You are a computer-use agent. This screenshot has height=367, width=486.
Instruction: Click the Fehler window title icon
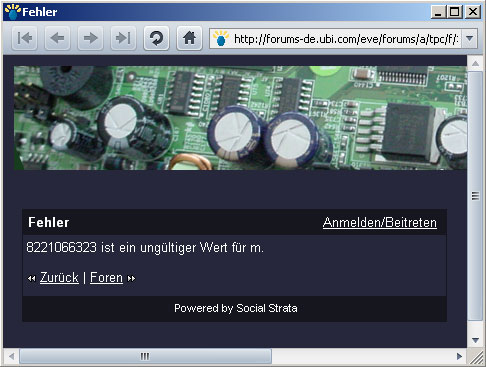[13, 12]
